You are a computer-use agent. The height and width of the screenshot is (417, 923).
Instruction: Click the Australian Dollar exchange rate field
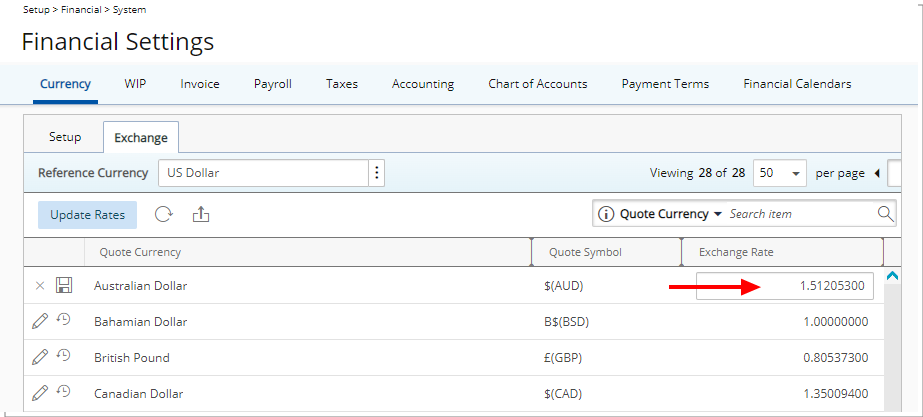point(785,286)
